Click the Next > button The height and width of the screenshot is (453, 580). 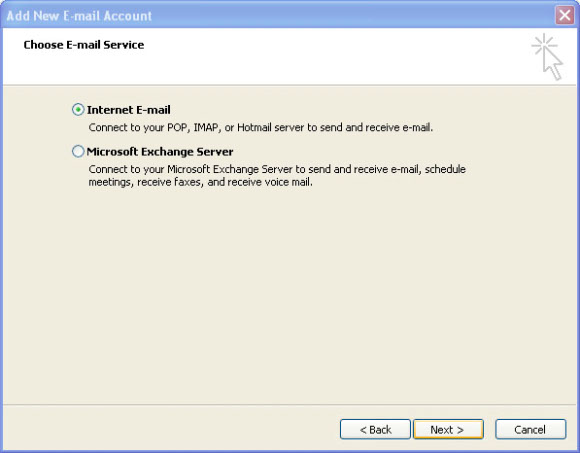pos(448,429)
